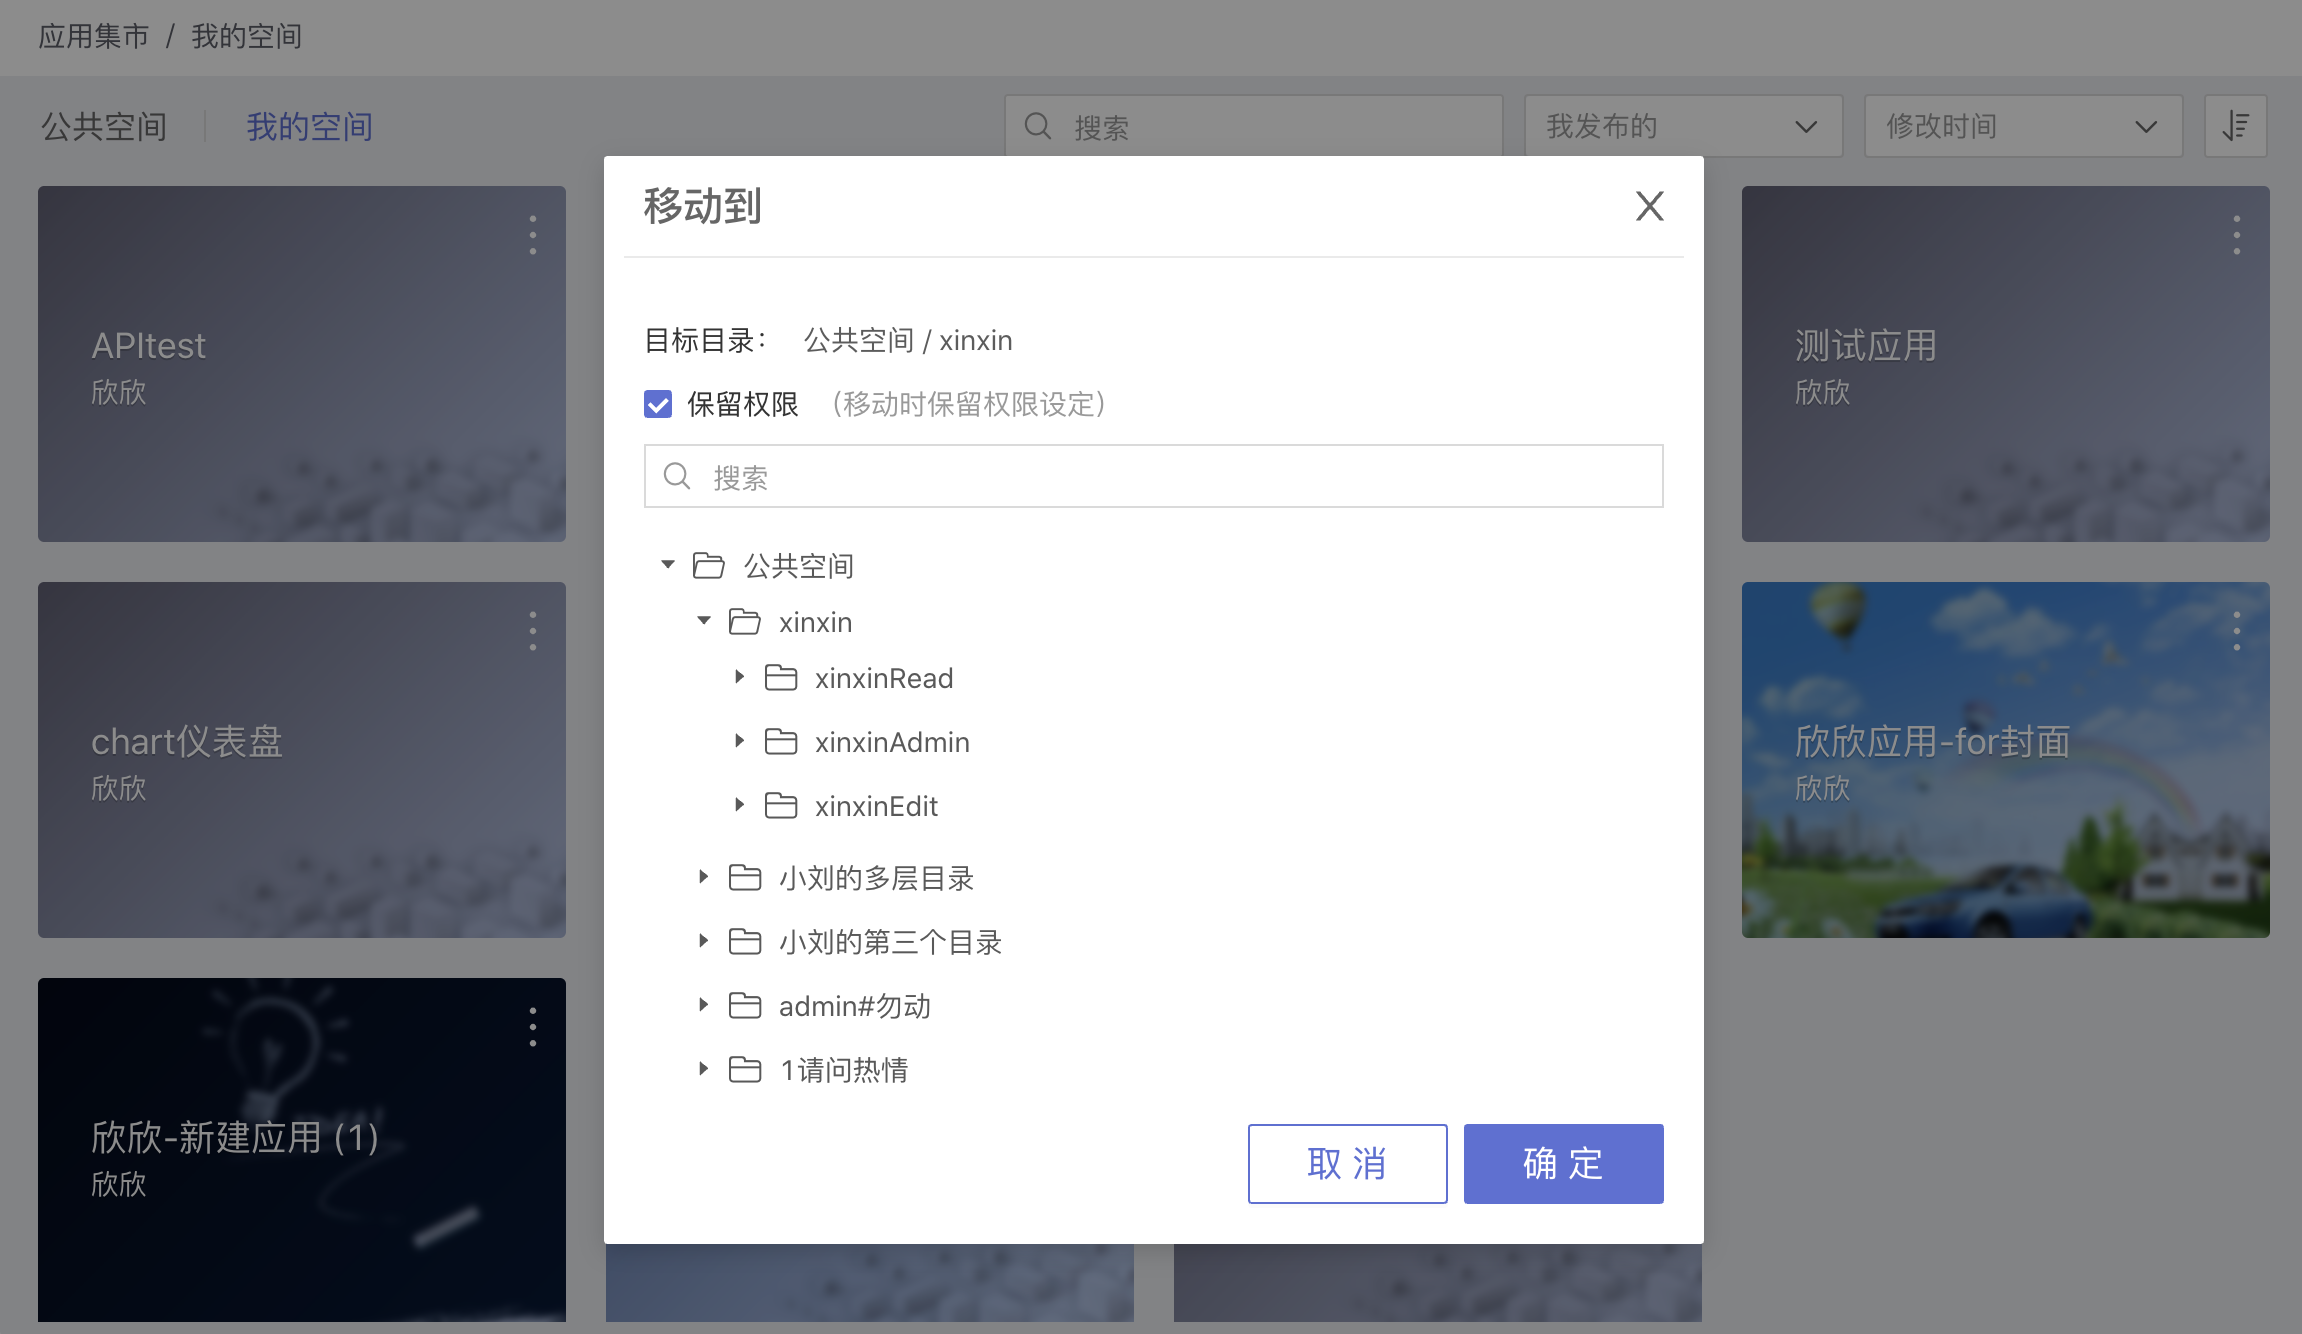The width and height of the screenshot is (2302, 1334).
Task: Open the 修改时间 sort dropdown
Action: coord(2022,126)
